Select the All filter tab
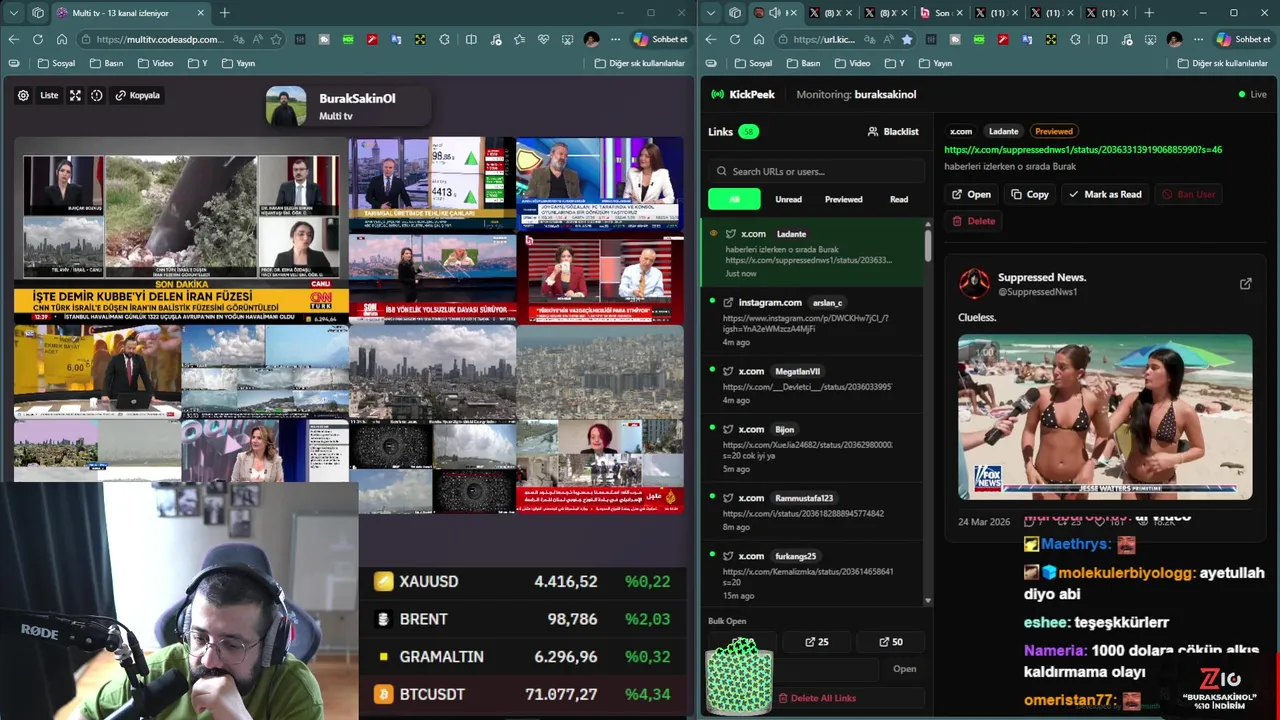1280x720 pixels. tap(734, 199)
